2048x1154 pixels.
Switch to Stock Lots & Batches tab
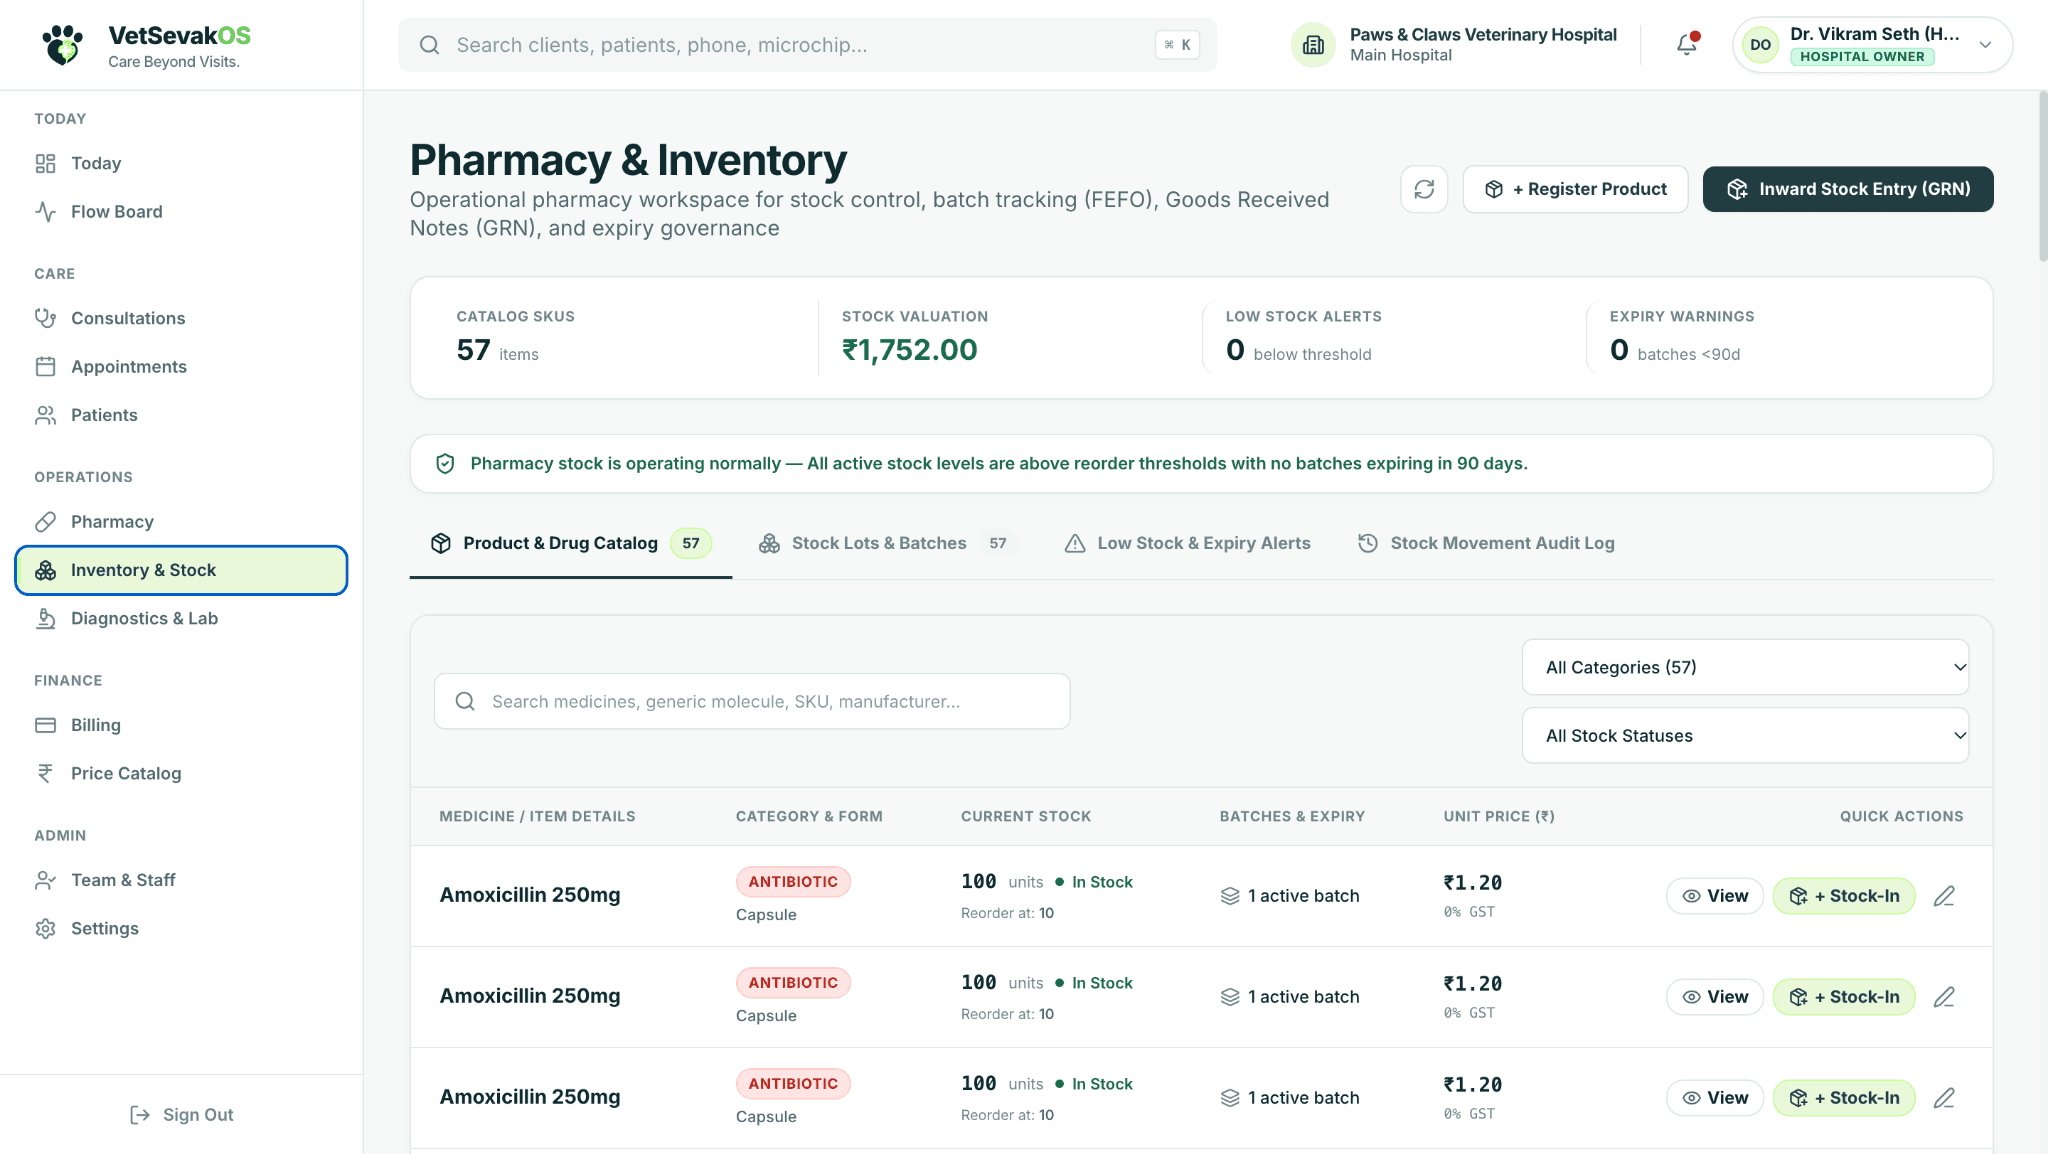tap(887, 543)
